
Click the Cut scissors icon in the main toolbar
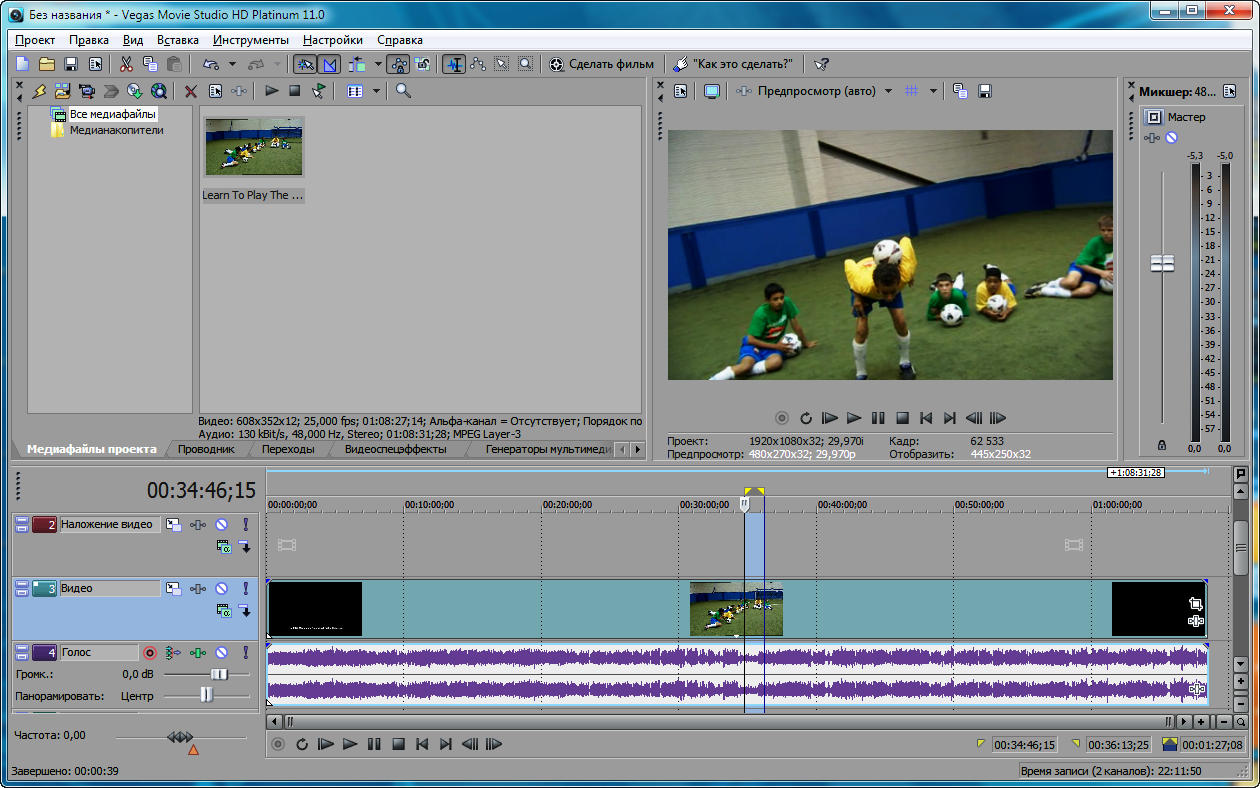(126, 64)
